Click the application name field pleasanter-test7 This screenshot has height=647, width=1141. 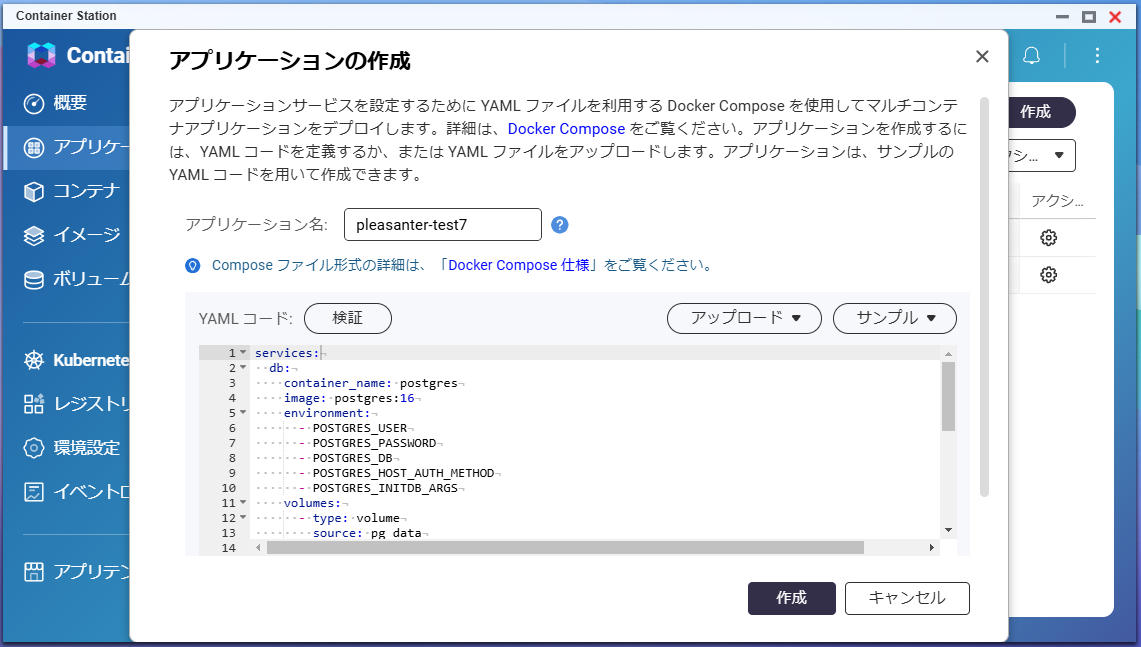click(x=442, y=225)
